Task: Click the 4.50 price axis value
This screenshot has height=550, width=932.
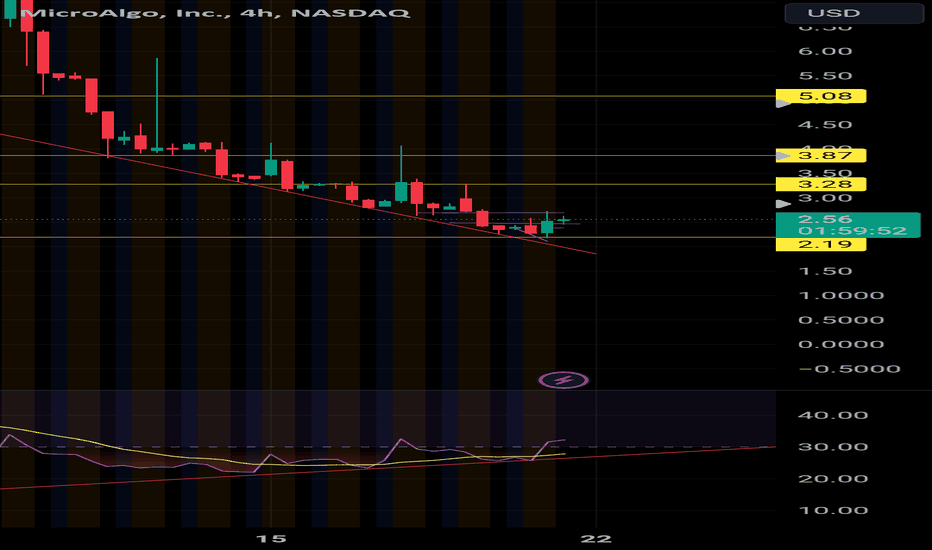Action: [825, 124]
